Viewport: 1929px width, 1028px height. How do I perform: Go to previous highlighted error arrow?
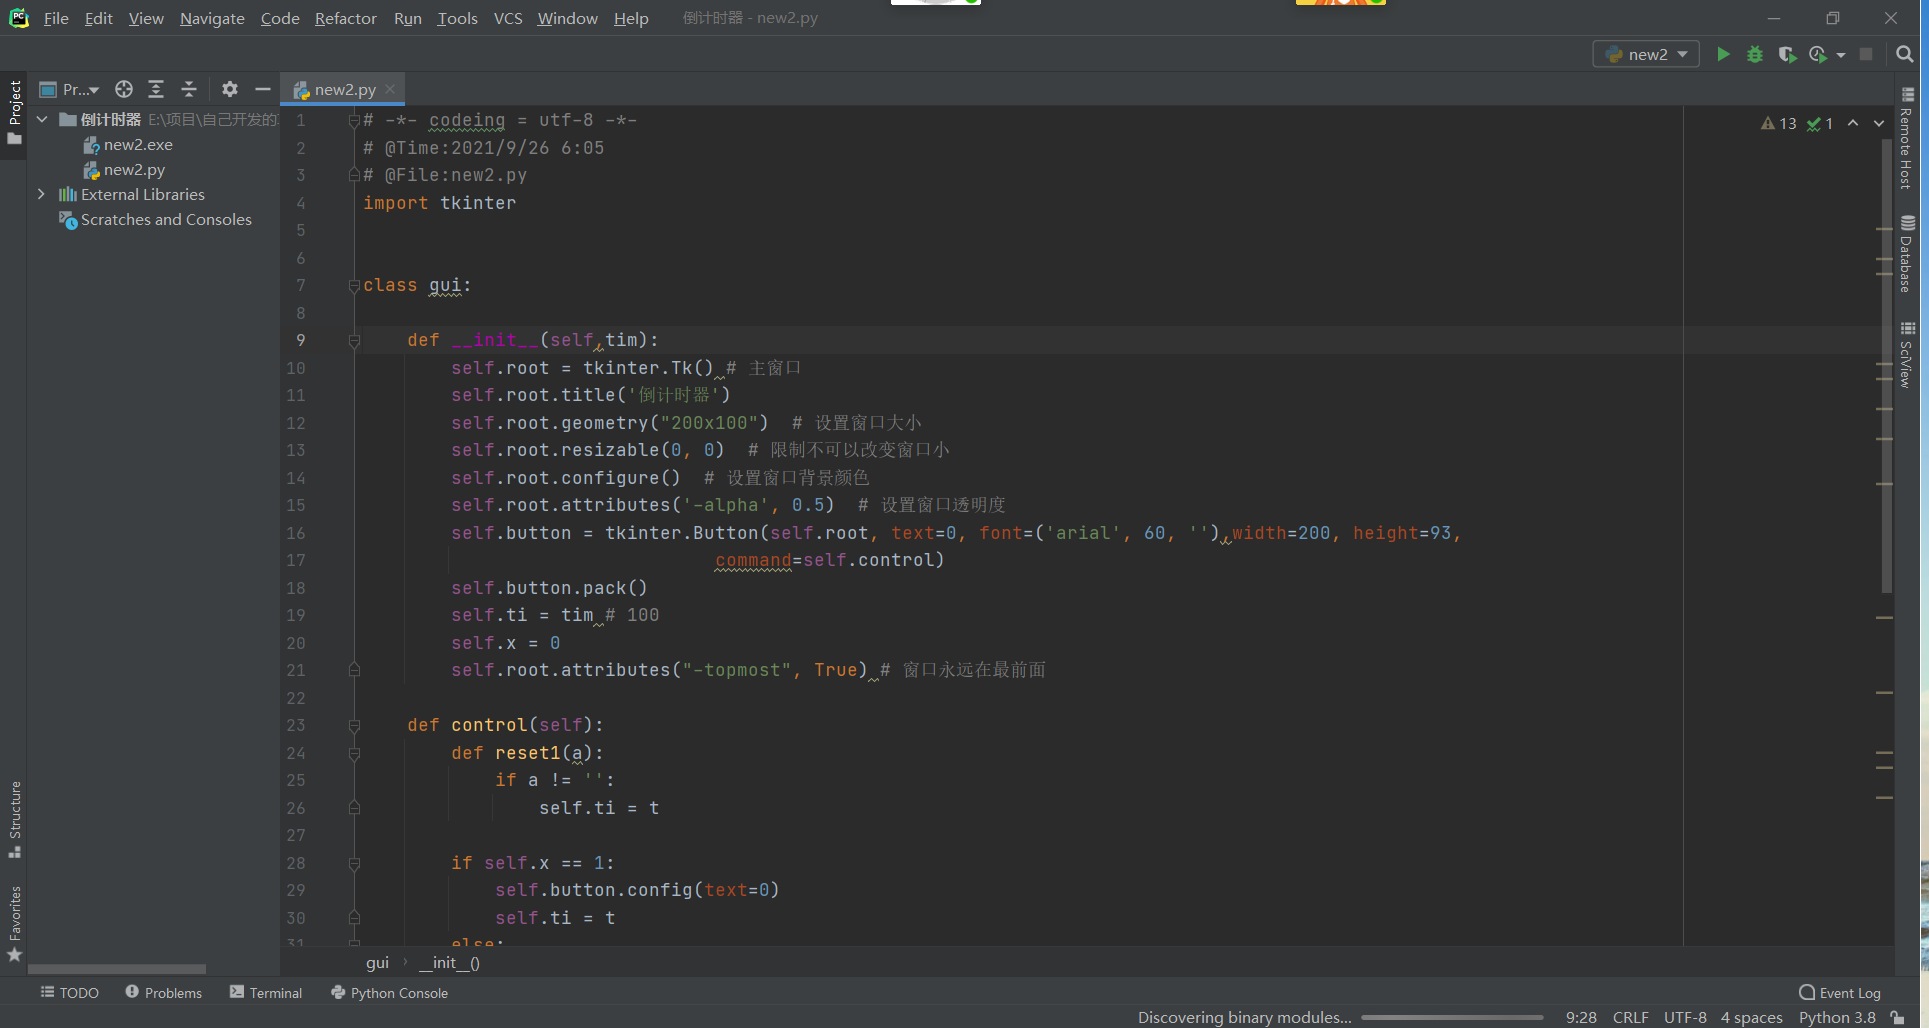(x=1853, y=123)
